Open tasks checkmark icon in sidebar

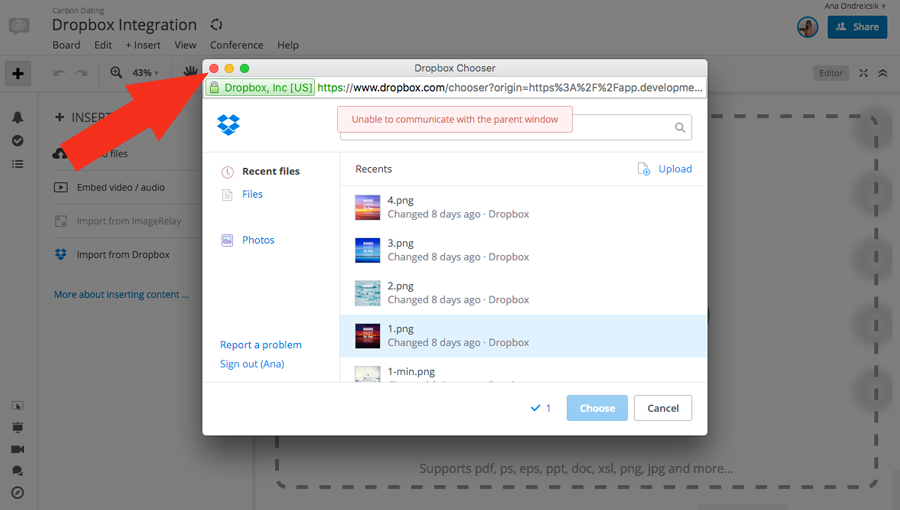pyautogui.click(x=18, y=141)
